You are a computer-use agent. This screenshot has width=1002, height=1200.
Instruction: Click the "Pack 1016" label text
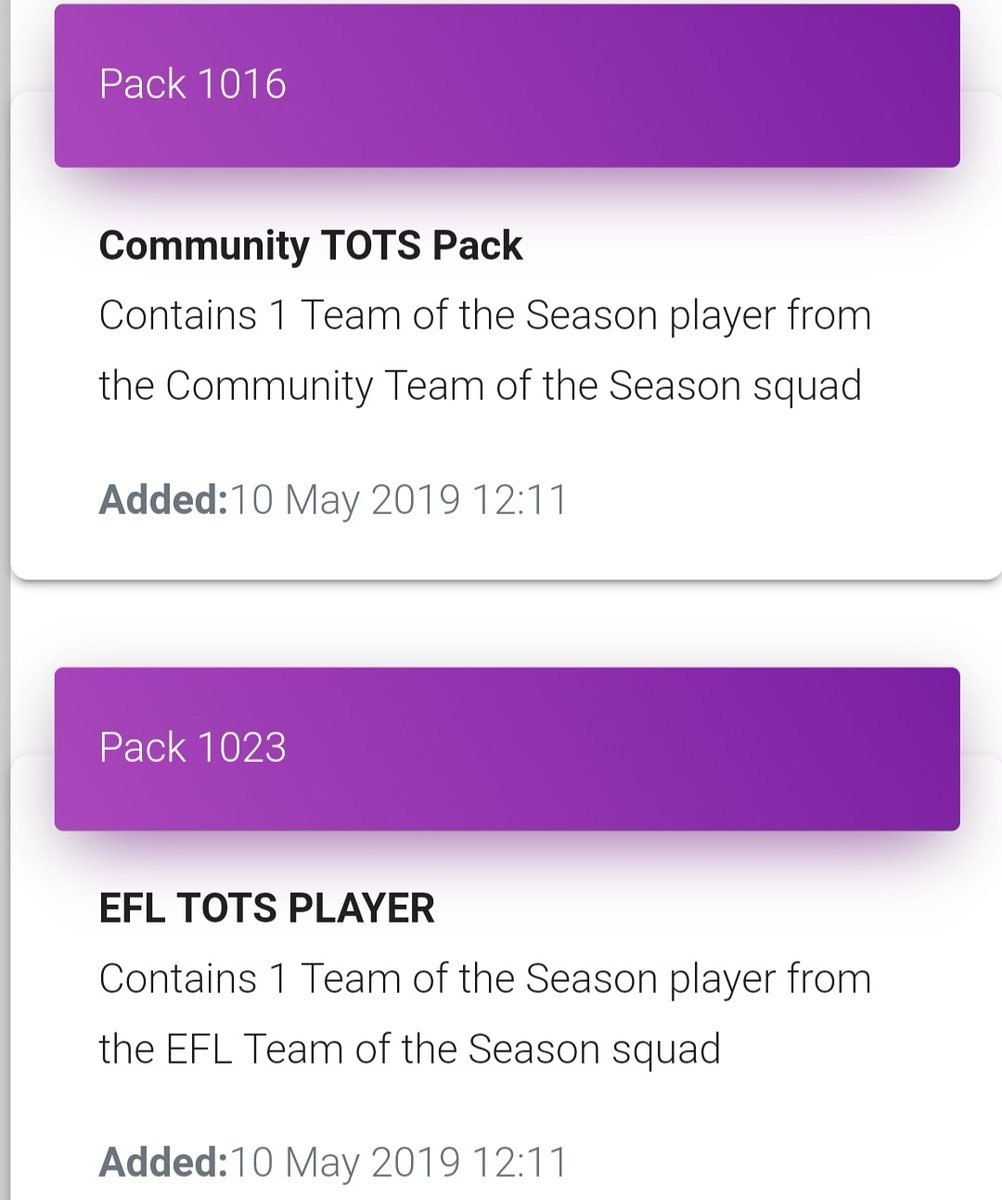(192, 85)
